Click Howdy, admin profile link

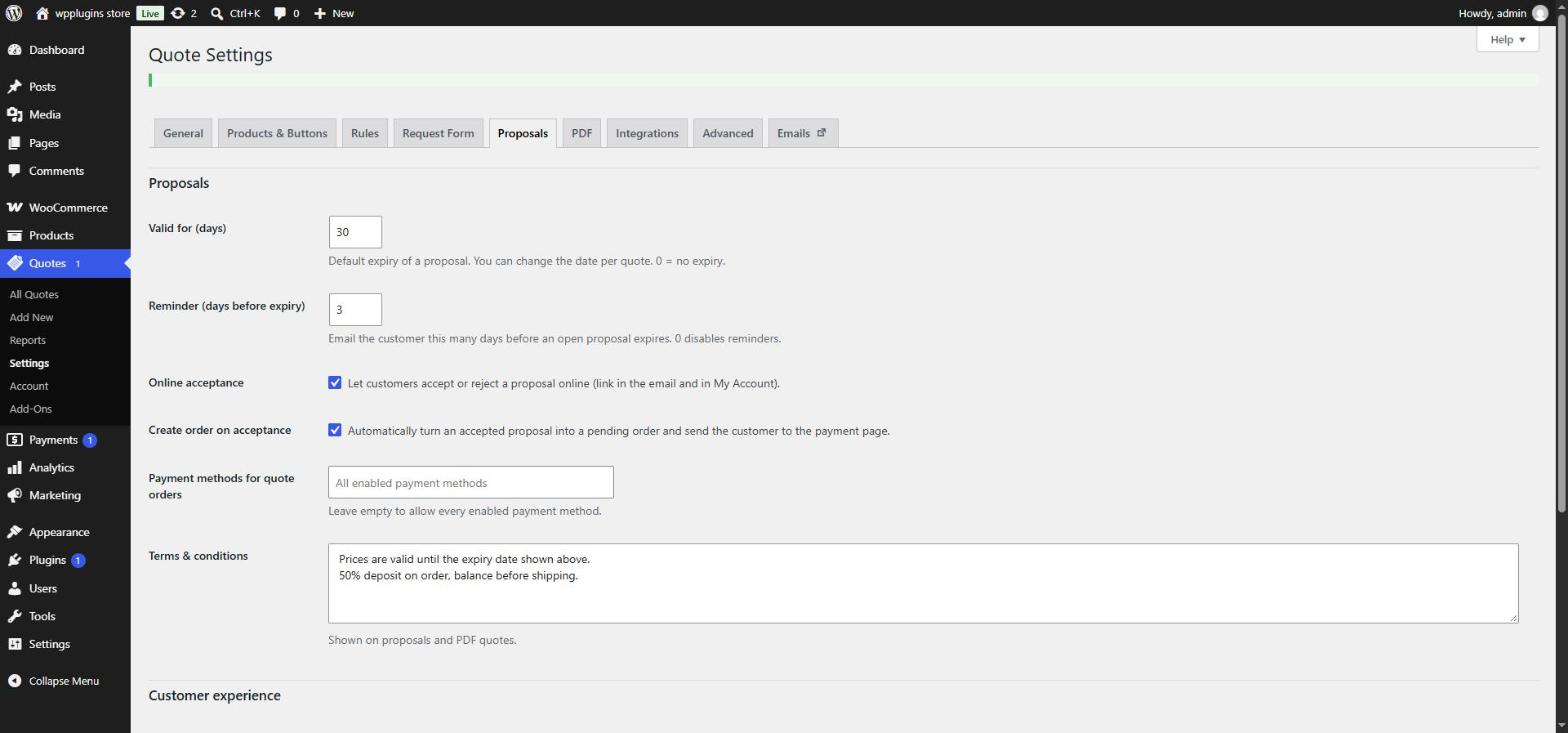click(x=1503, y=13)
